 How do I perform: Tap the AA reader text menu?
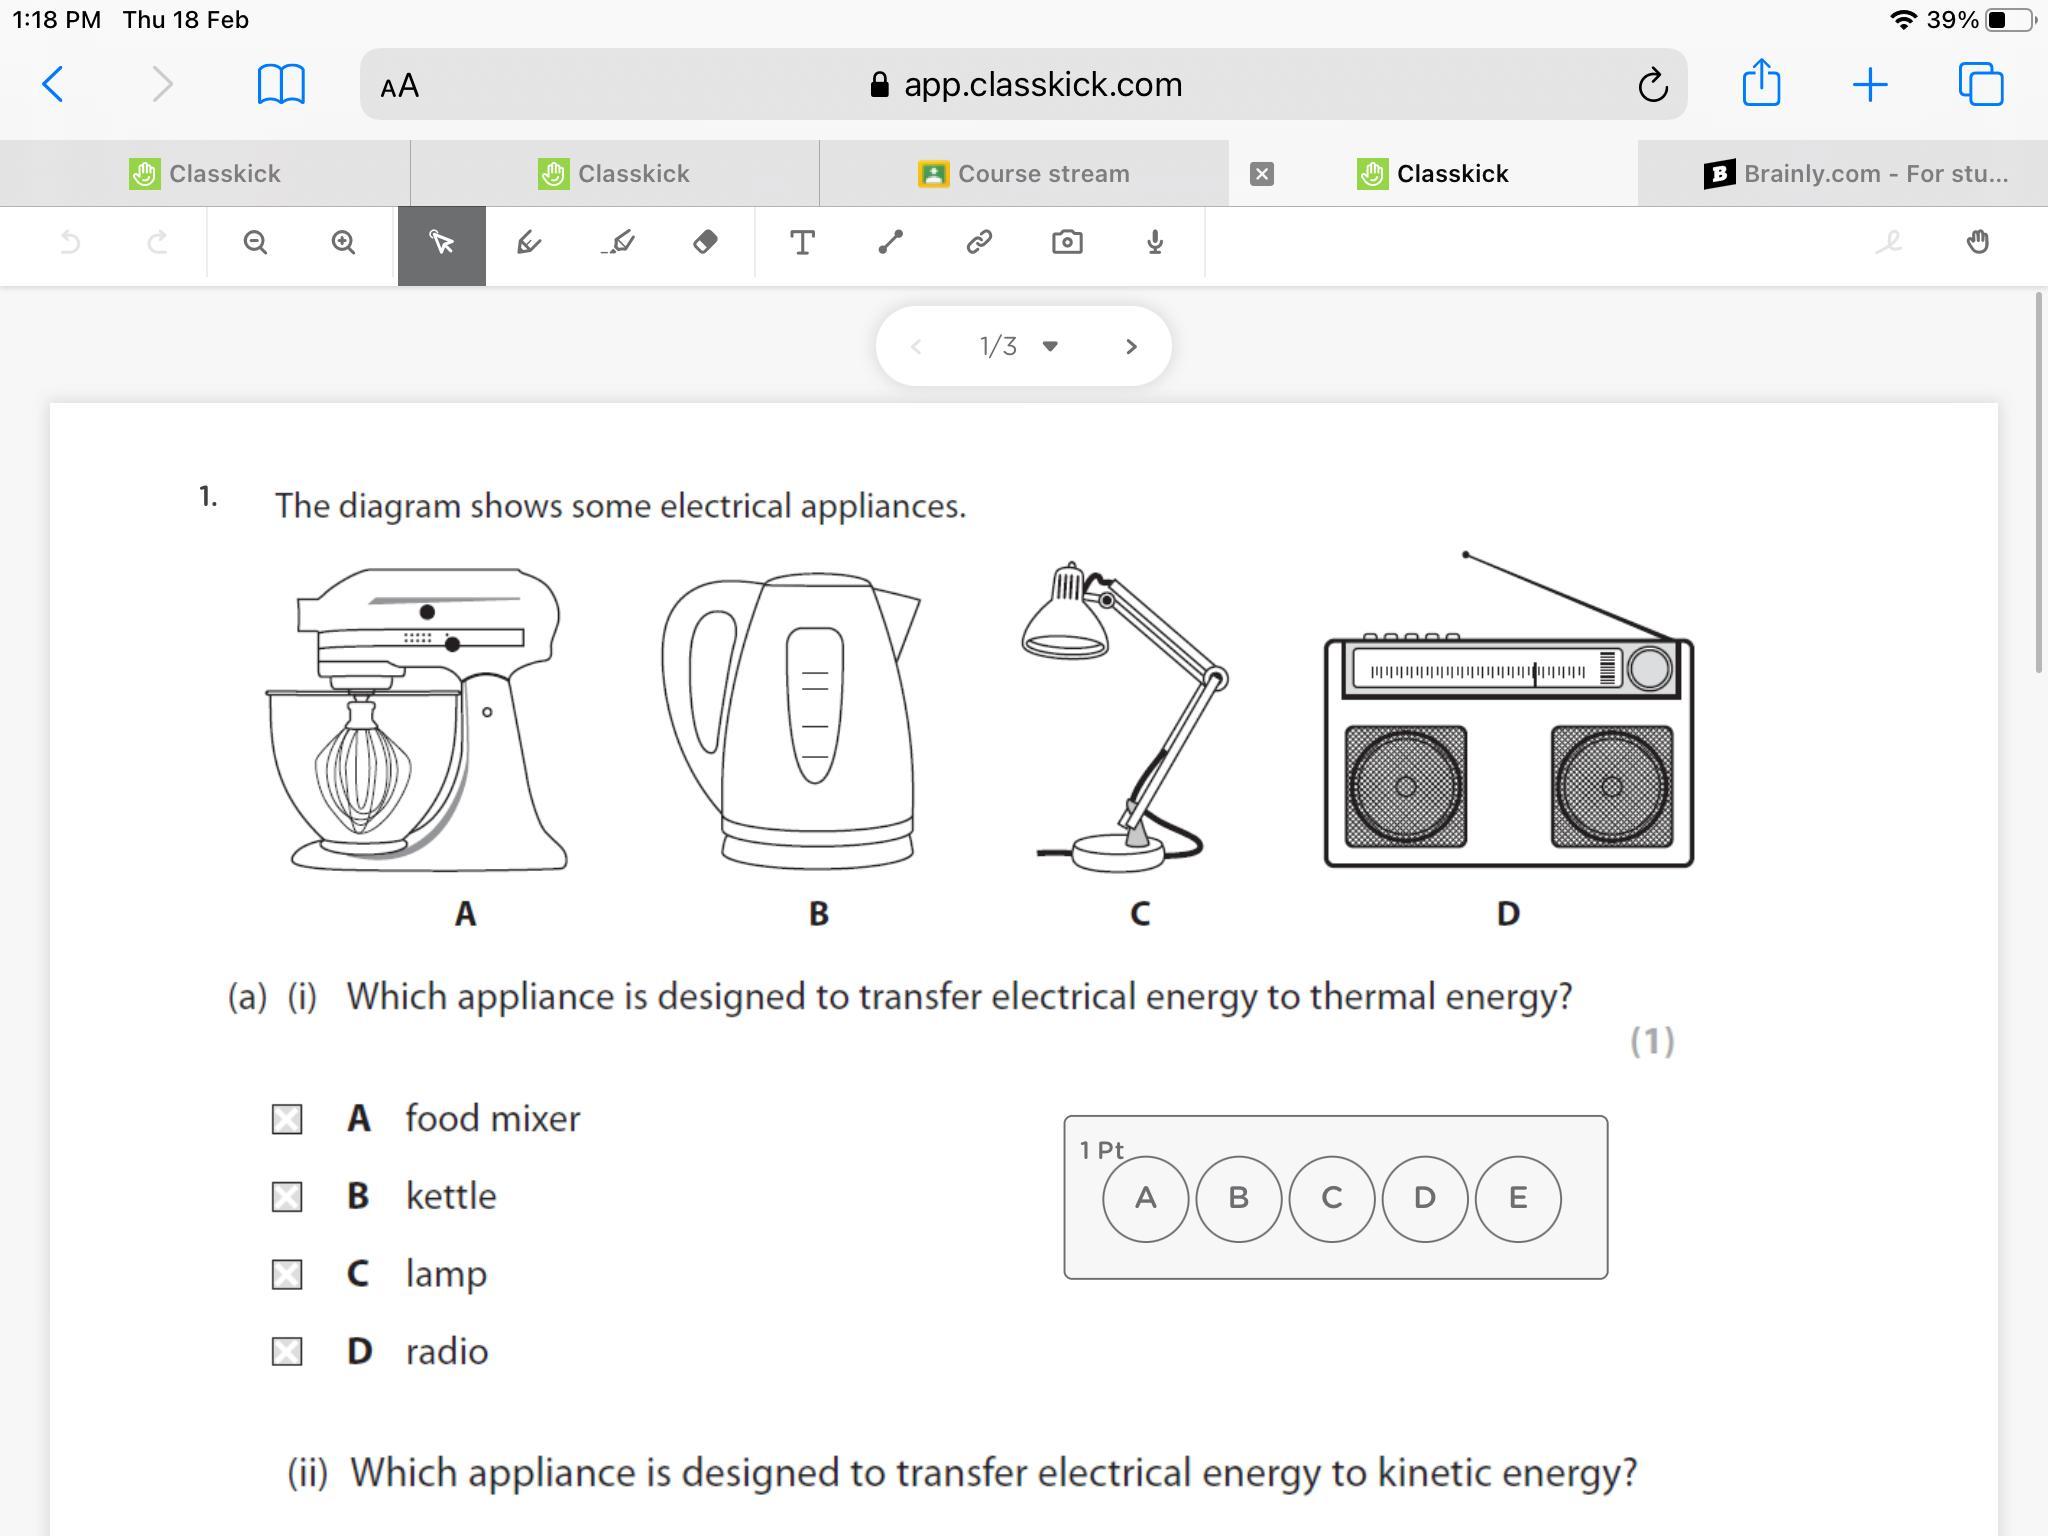pos(400,86)
